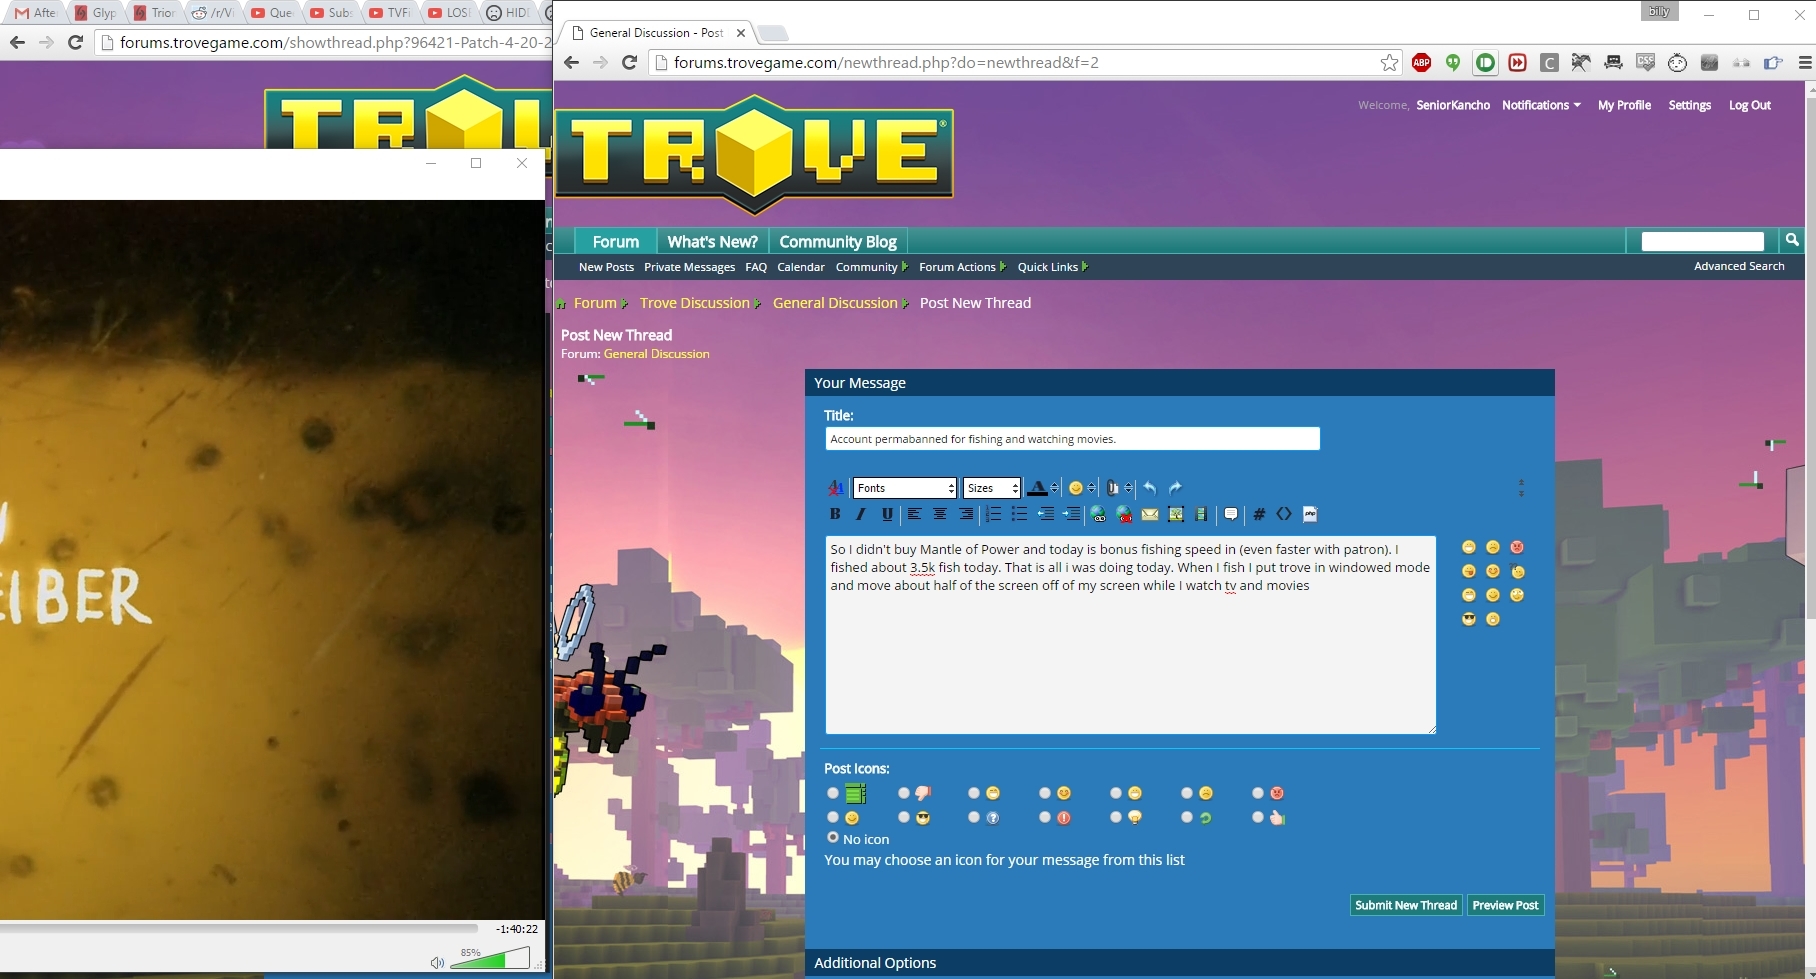This screenshot has width=1816, height=979.
Task: Log Out of the forum
Action: pyautogui.click(x=1749, y=105)
